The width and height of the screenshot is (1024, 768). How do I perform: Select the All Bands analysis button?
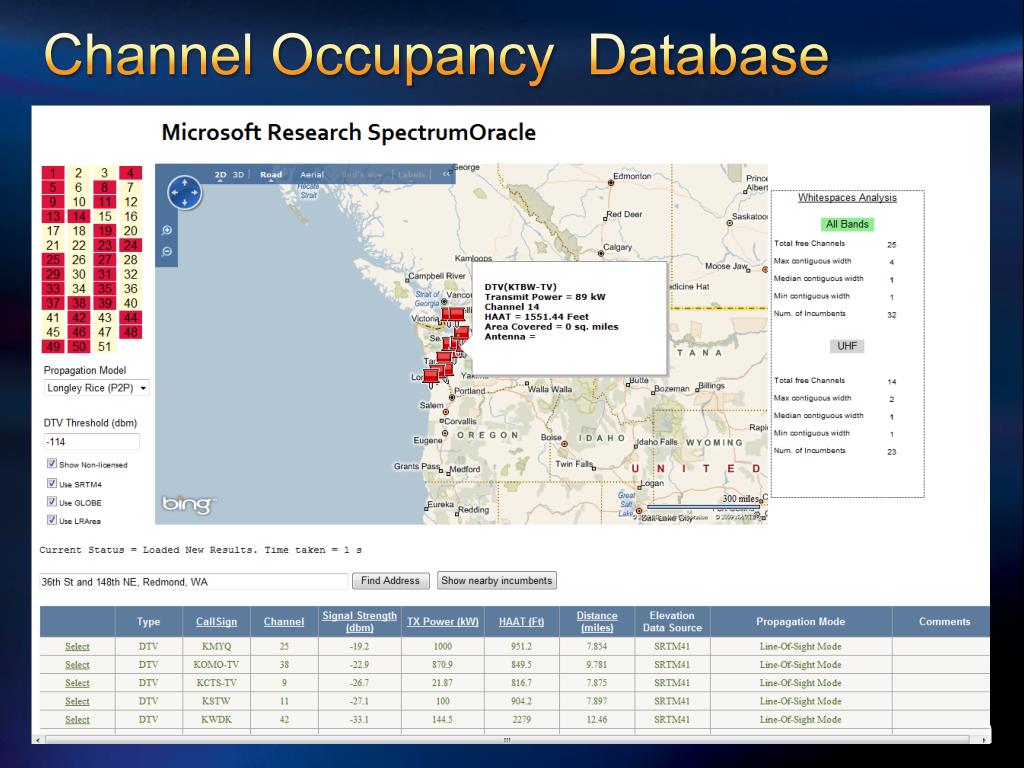(847, 224)
